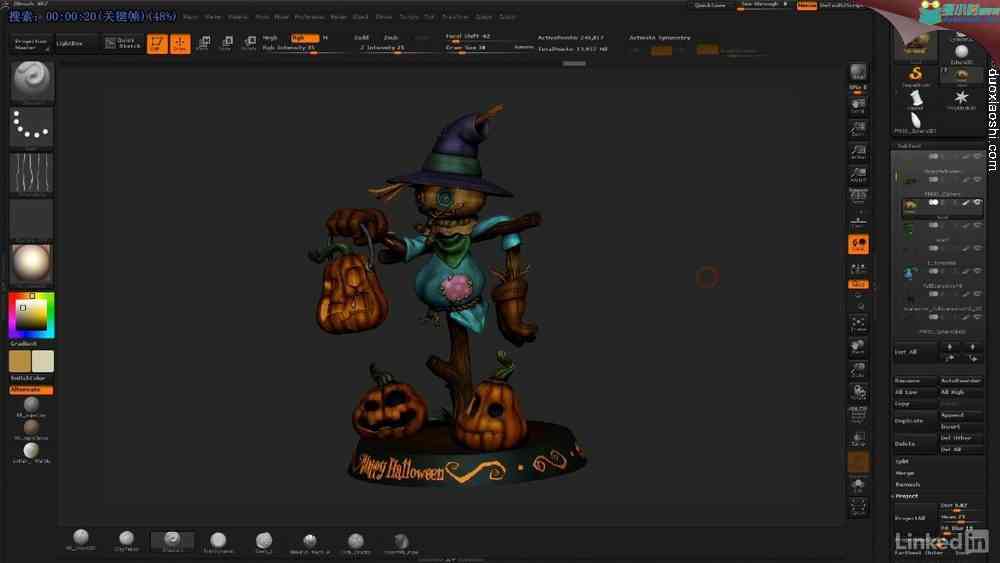Enable Zsub mode
The height and width of the screenshot is (563, 1000).
(x=391, y=38)
